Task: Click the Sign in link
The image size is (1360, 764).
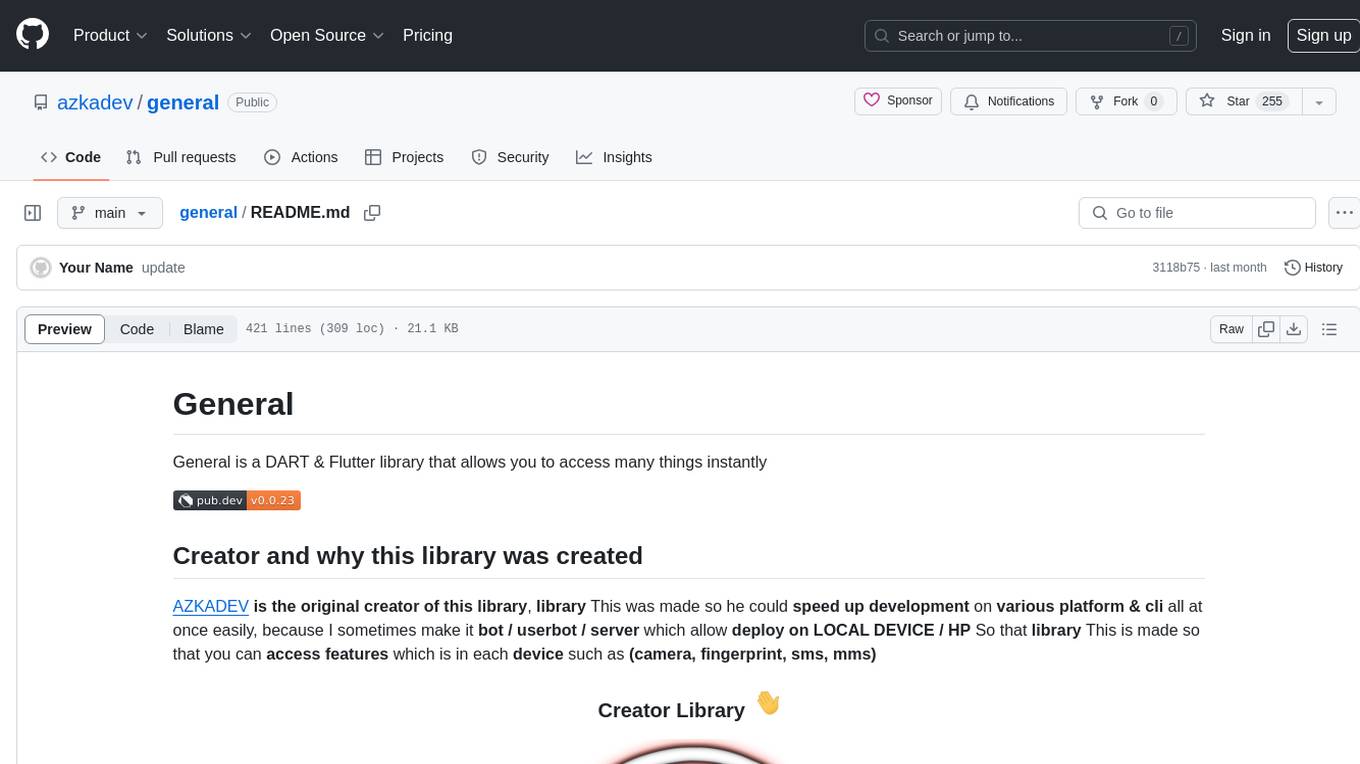Action: (1245, 35)
